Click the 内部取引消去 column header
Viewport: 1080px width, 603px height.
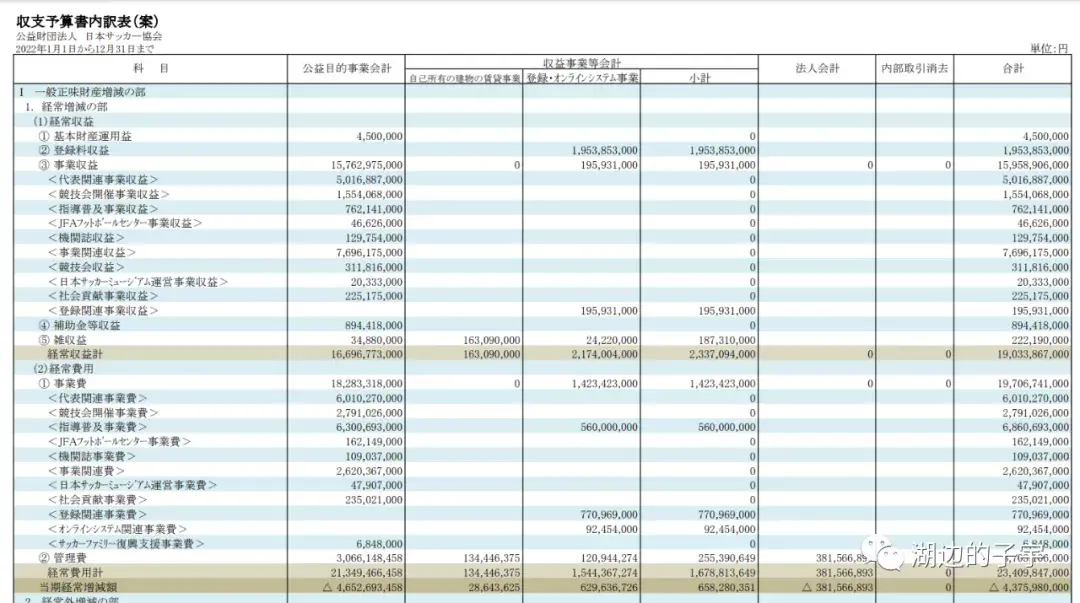914,68
